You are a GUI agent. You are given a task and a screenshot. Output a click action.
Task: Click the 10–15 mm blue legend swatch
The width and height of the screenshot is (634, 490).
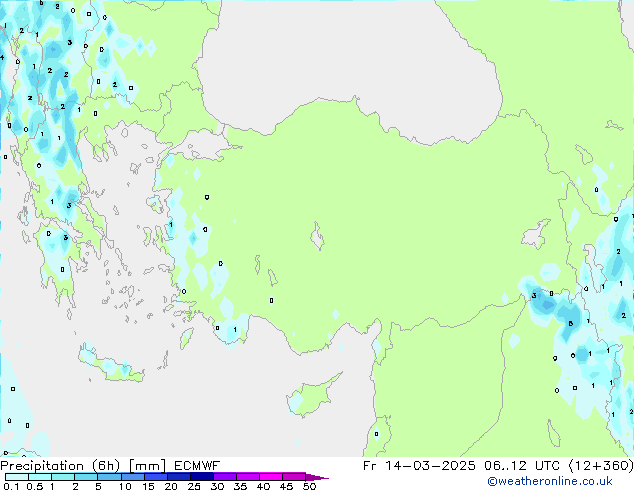132,477
